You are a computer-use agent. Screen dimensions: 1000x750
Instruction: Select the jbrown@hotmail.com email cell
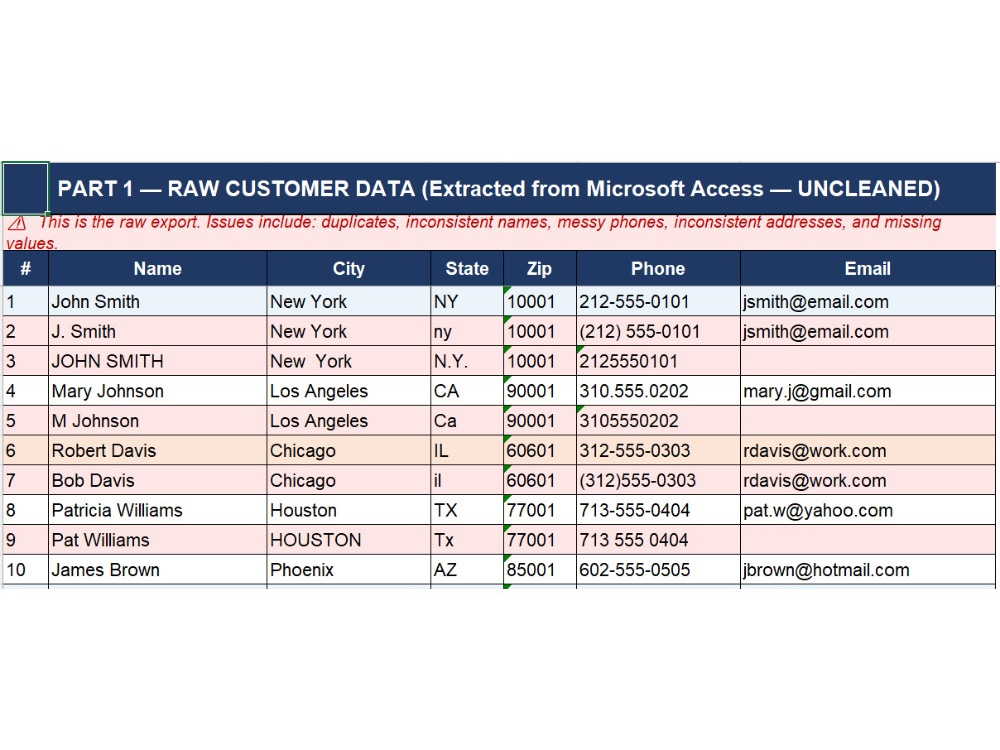tap(868, 570)
